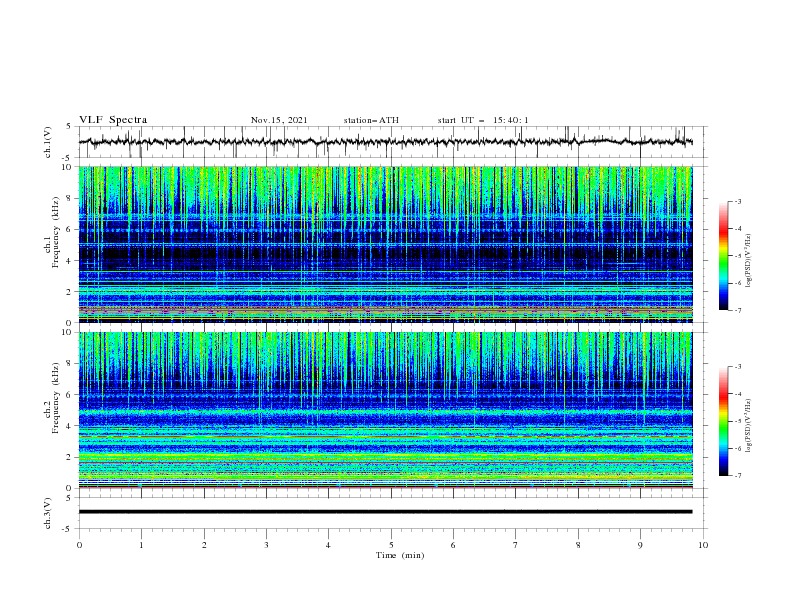The height and width of the screenshot is (612, 792).
Task: Select the date text "Nov.15, 2021"
Action: point(279,120)
